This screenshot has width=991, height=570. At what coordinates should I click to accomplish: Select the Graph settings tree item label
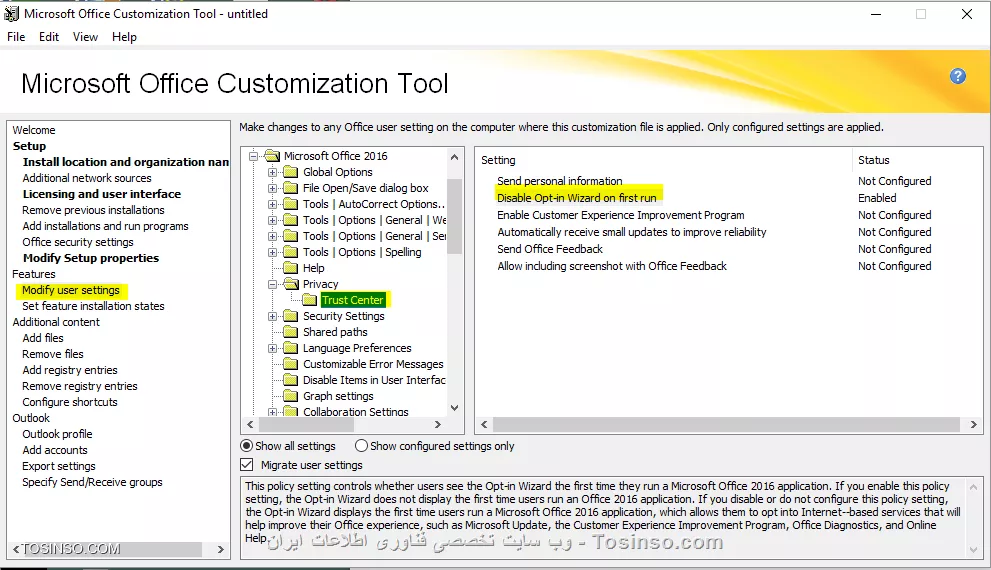[338, 396]
